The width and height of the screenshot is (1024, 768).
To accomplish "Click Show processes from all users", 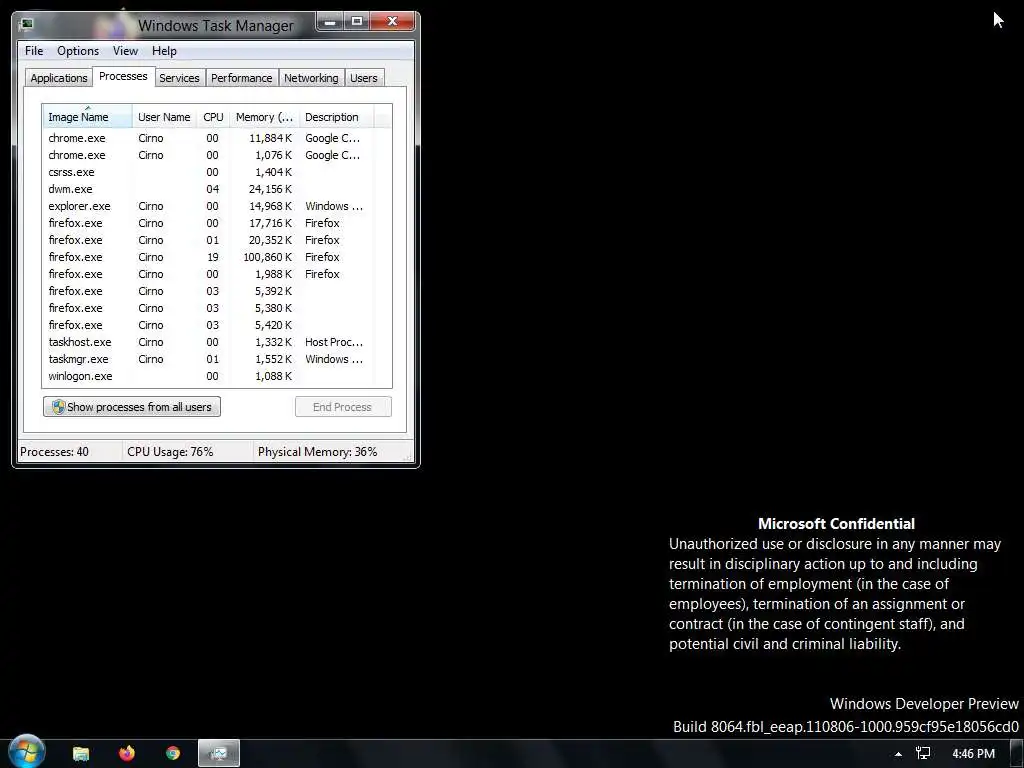I will click(x=132, y=407).
